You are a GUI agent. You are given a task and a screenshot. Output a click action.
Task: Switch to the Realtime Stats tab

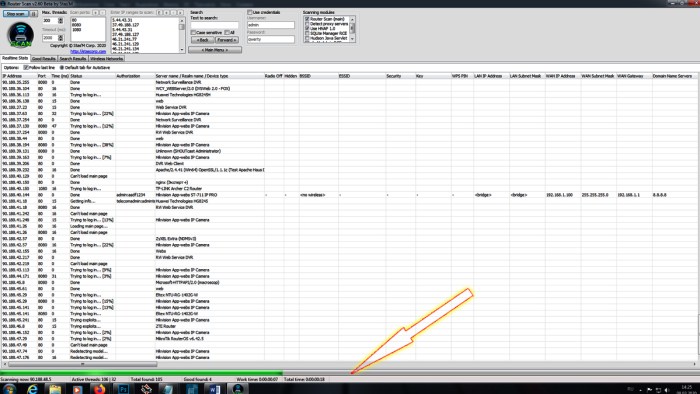[x=15, y=58]
